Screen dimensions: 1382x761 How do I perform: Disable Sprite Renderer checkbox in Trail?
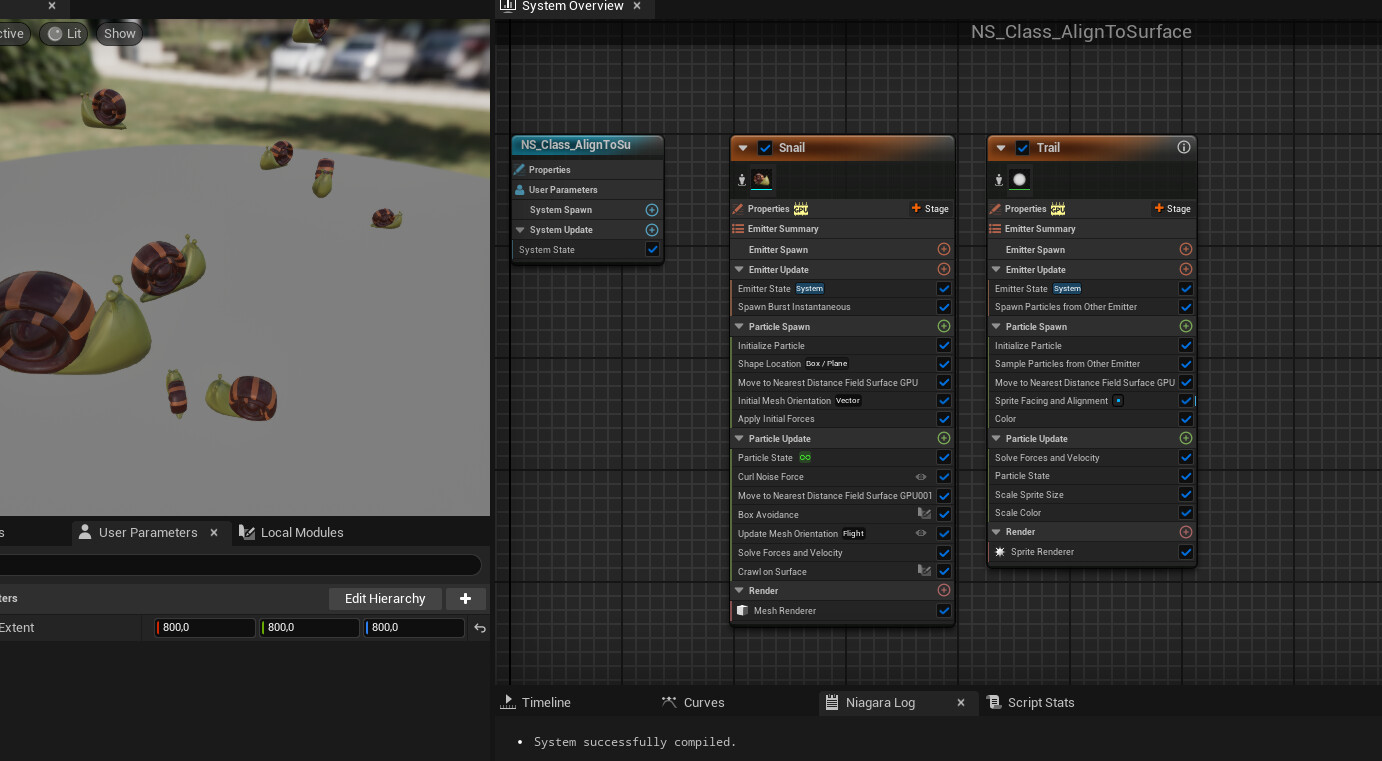click(x=1186, y=552)
